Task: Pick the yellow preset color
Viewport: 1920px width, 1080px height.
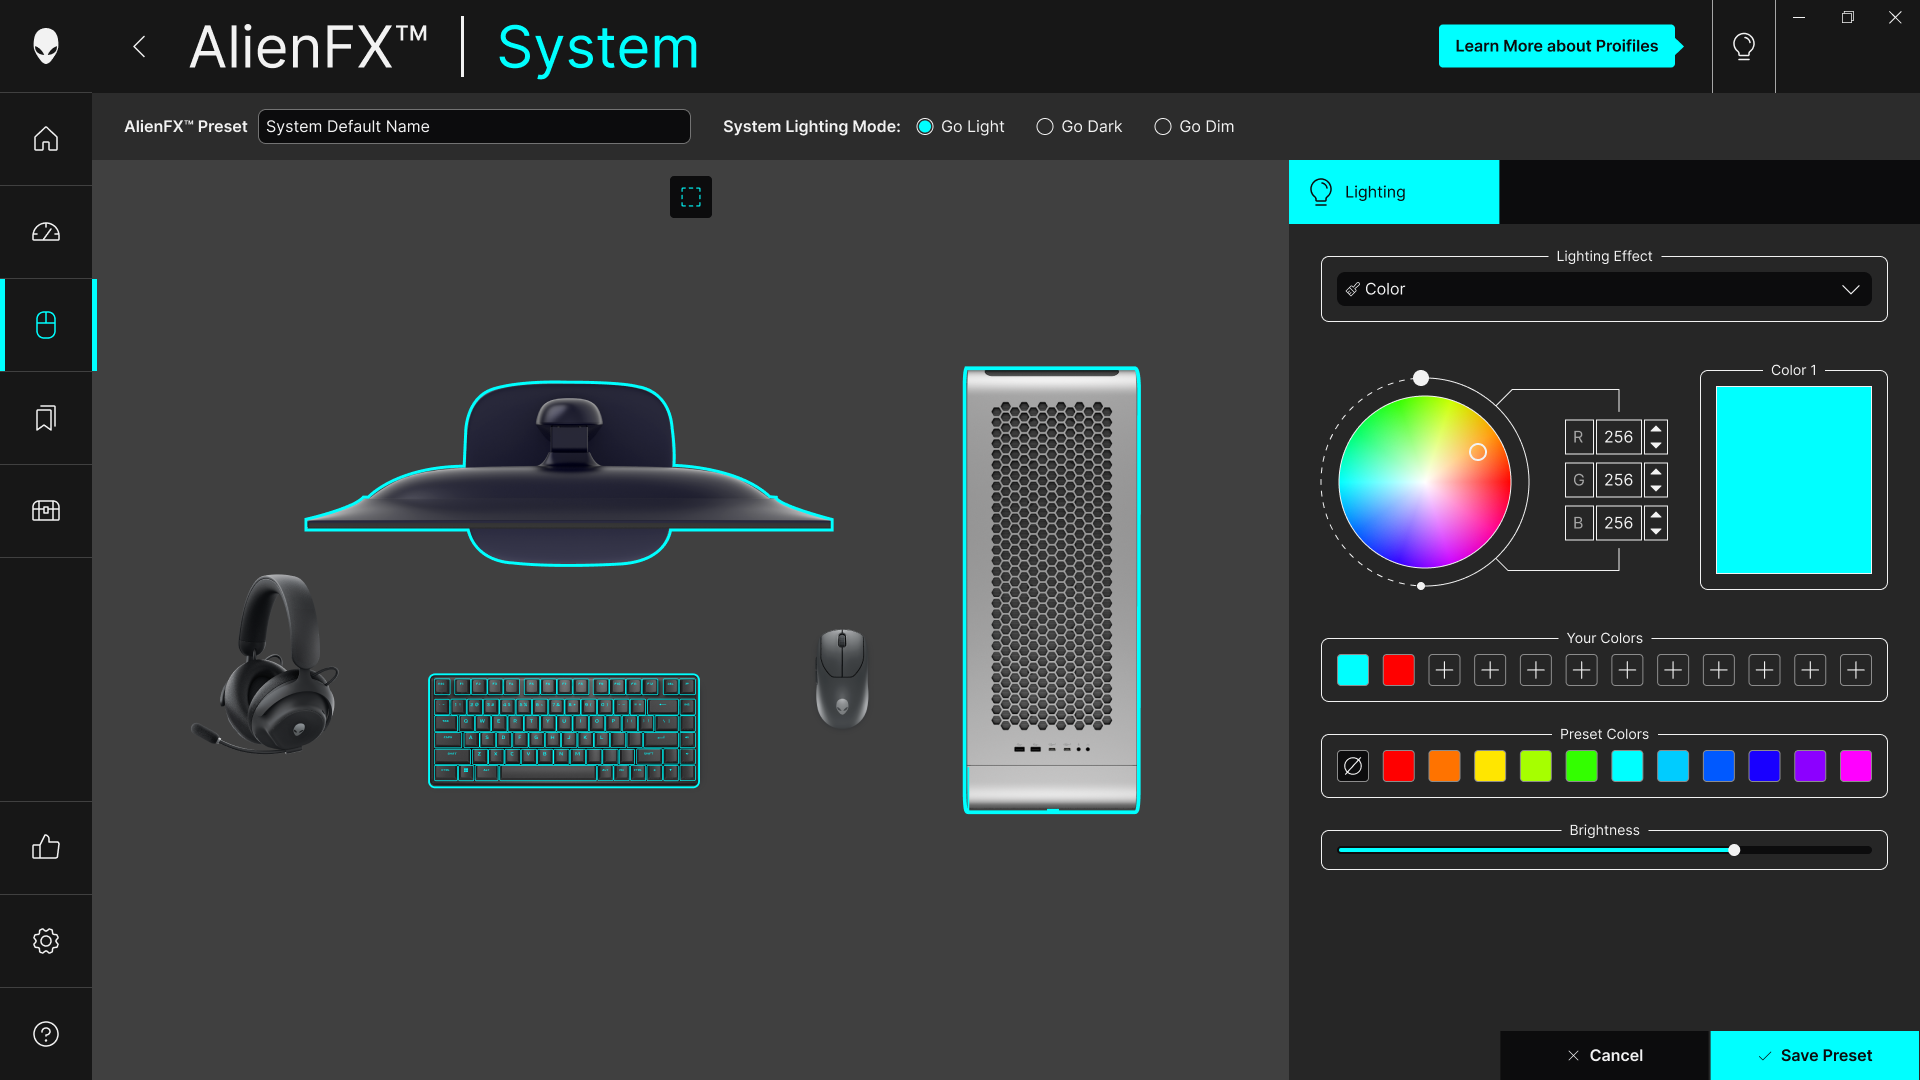Action: pyautogui.click(x=1490, y=766)
